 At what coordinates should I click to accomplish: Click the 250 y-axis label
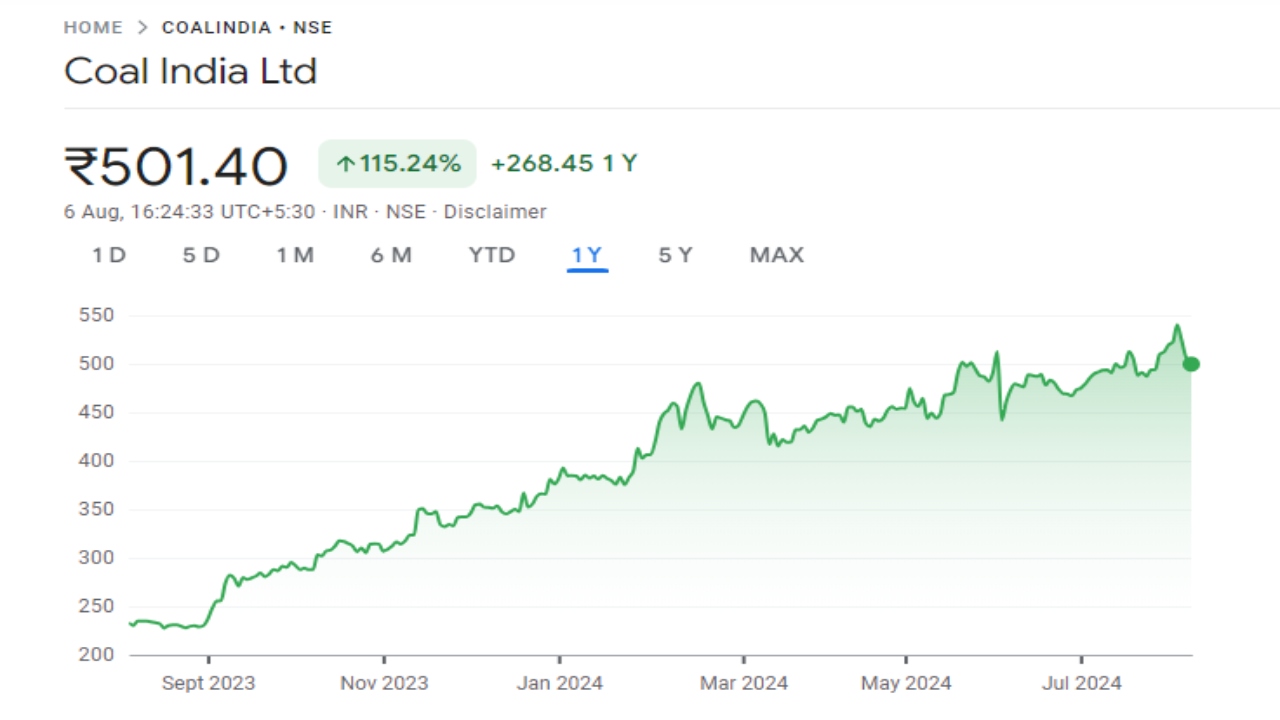point(97,606)
